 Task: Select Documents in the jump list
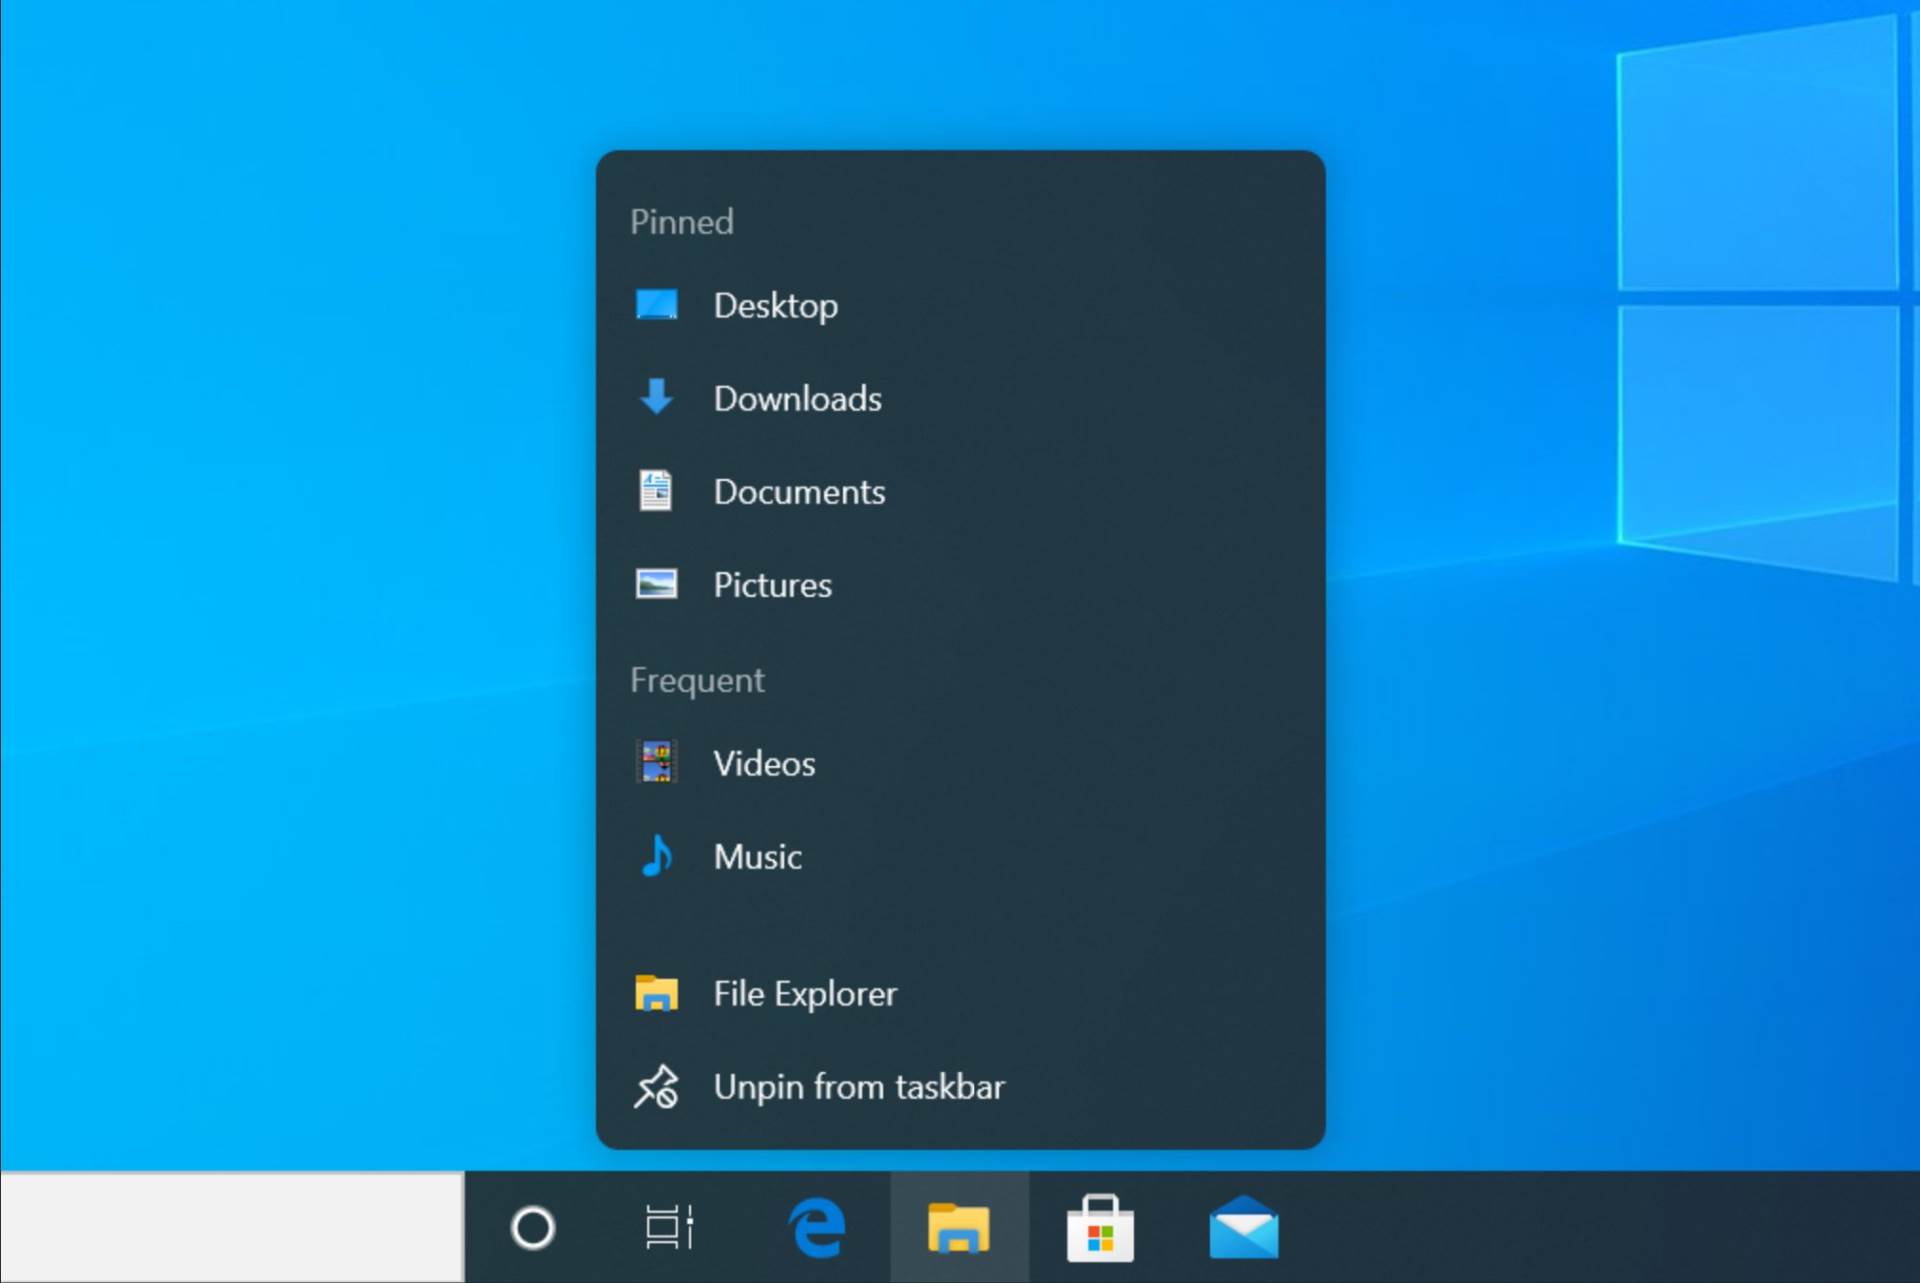[x=799, y=491]
